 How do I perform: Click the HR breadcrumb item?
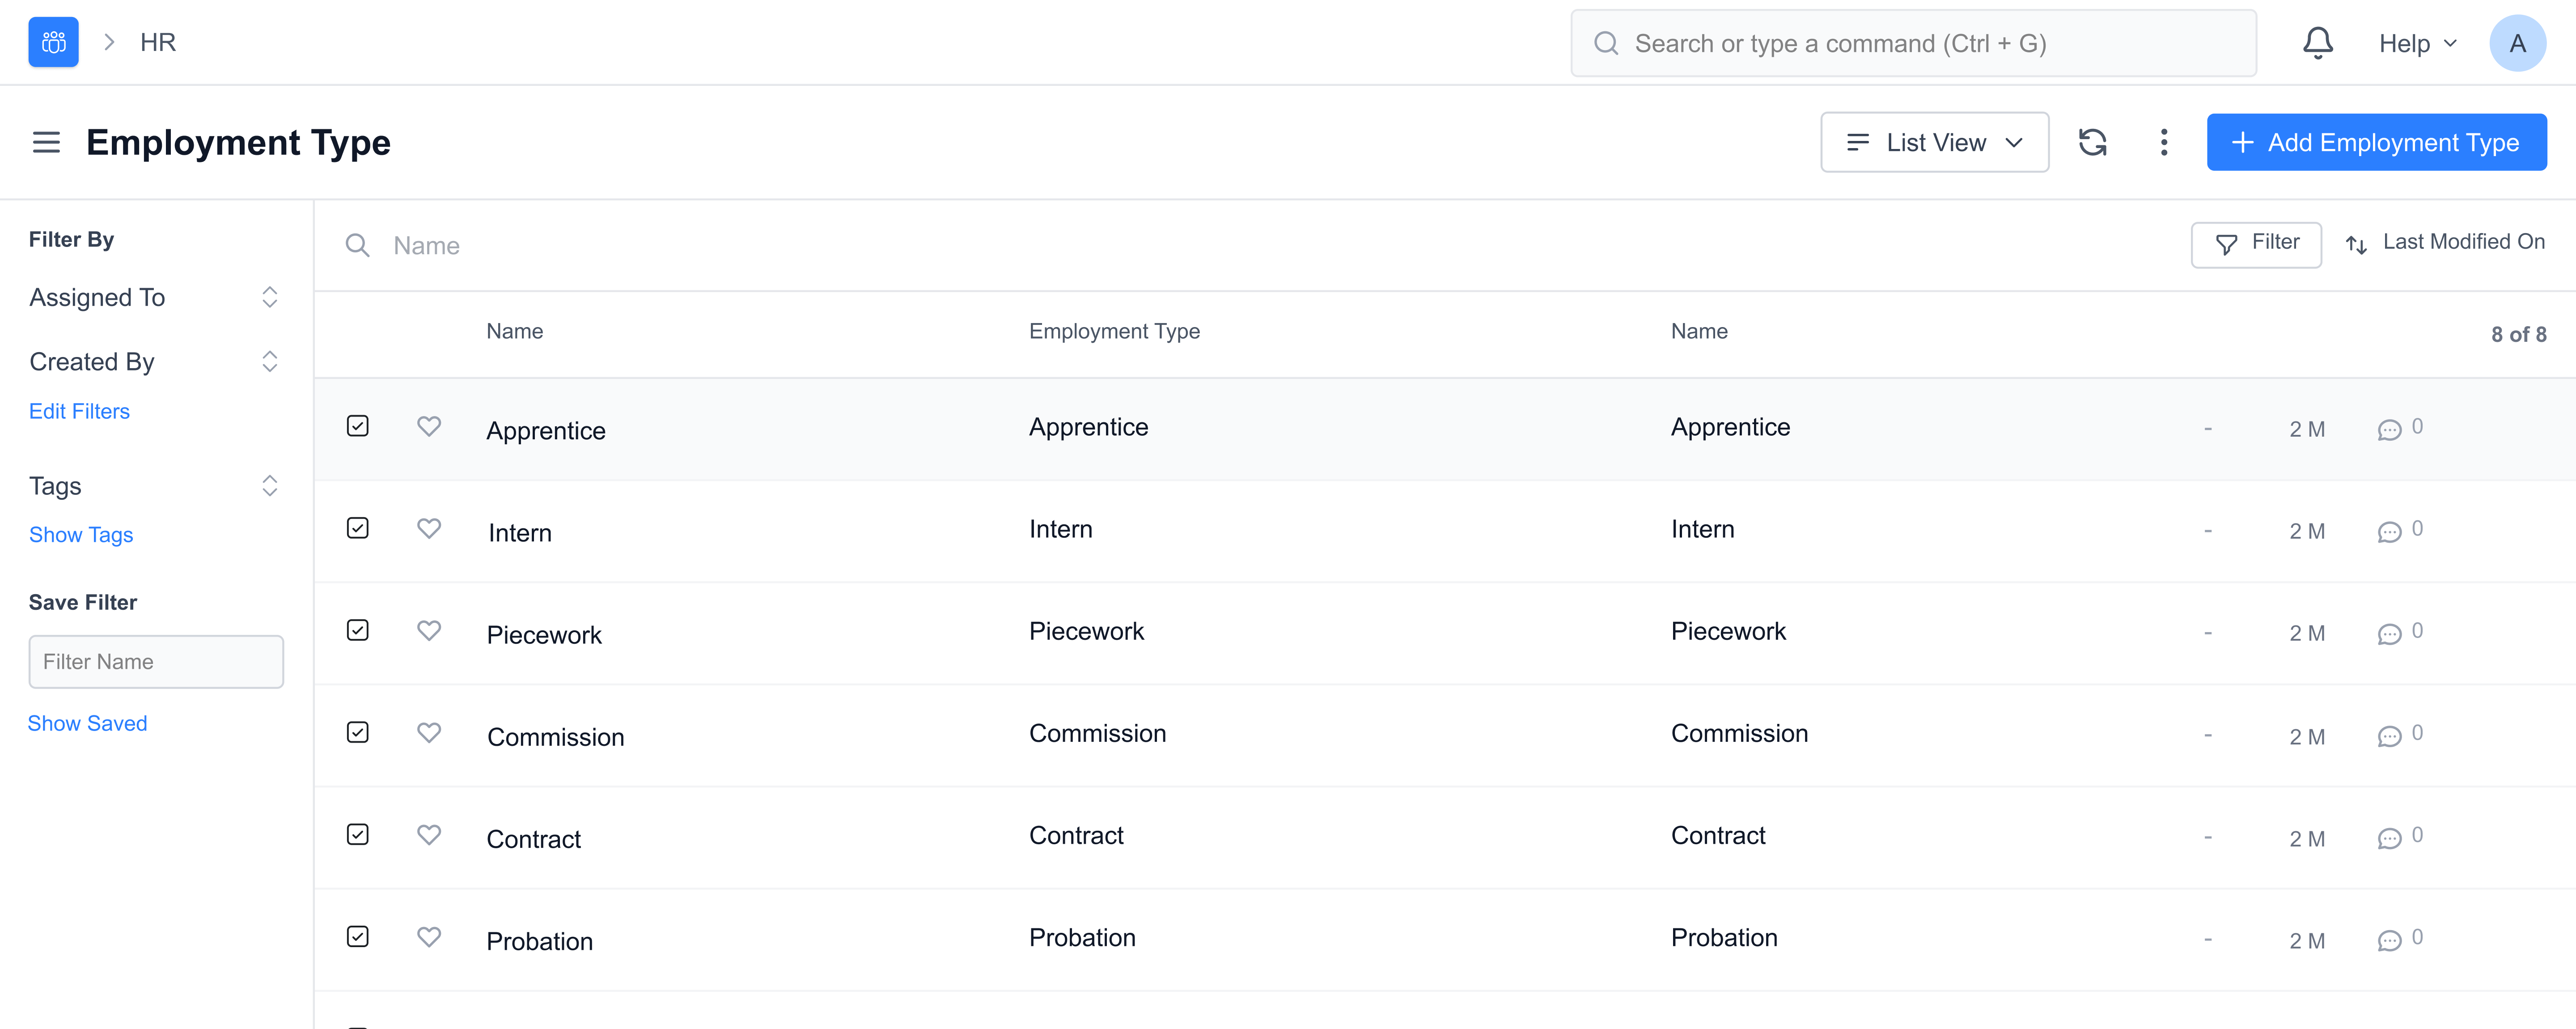pyautogui.click(x=158, y=42)
